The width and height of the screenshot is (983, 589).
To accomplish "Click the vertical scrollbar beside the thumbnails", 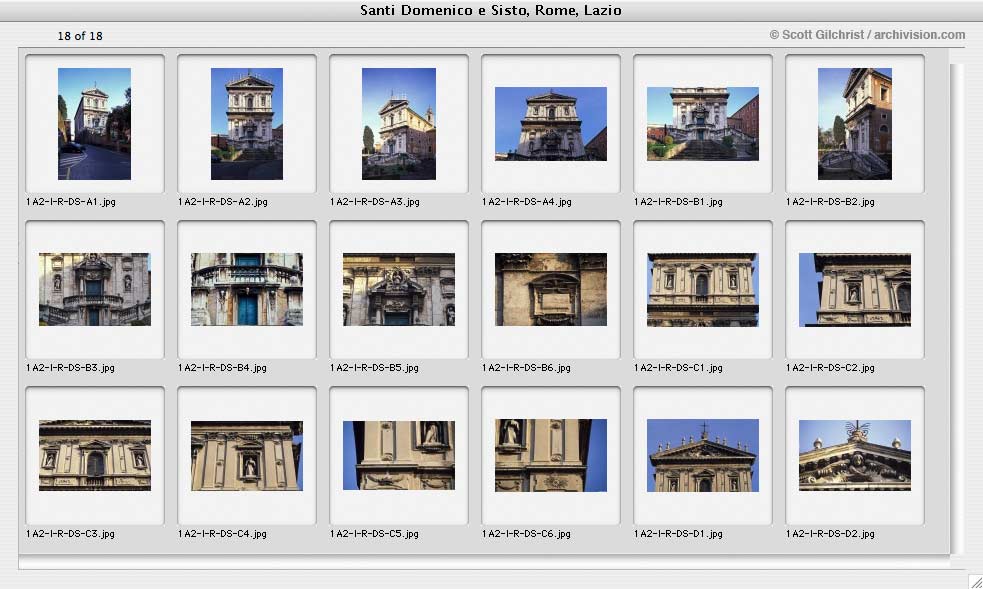I will click(956, 309).
